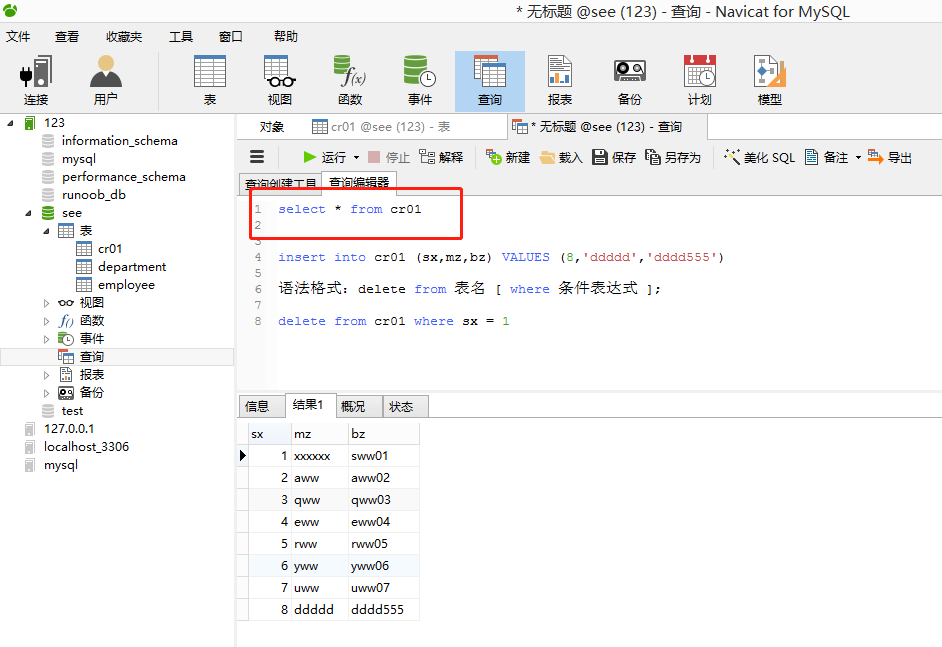The height and width of the screenshot is (647, 942).
Task: Open the 备注 dropdown arrow
Action: coord(858,157)
